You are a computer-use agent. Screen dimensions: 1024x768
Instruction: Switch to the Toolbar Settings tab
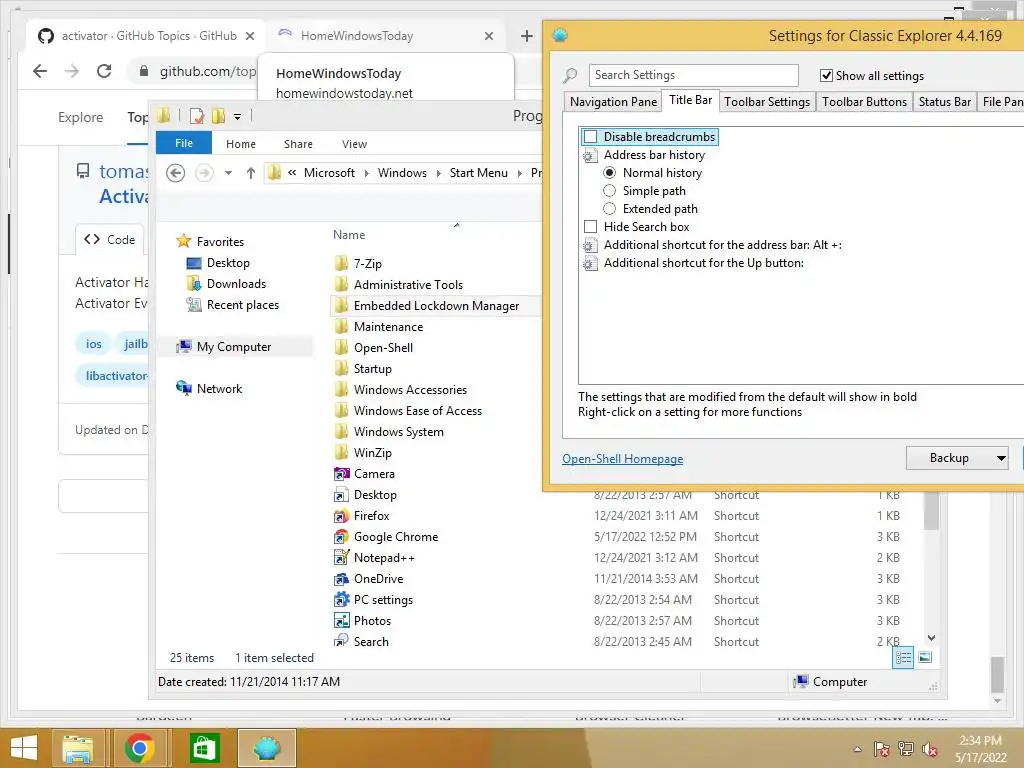click(x=767, y=102)
